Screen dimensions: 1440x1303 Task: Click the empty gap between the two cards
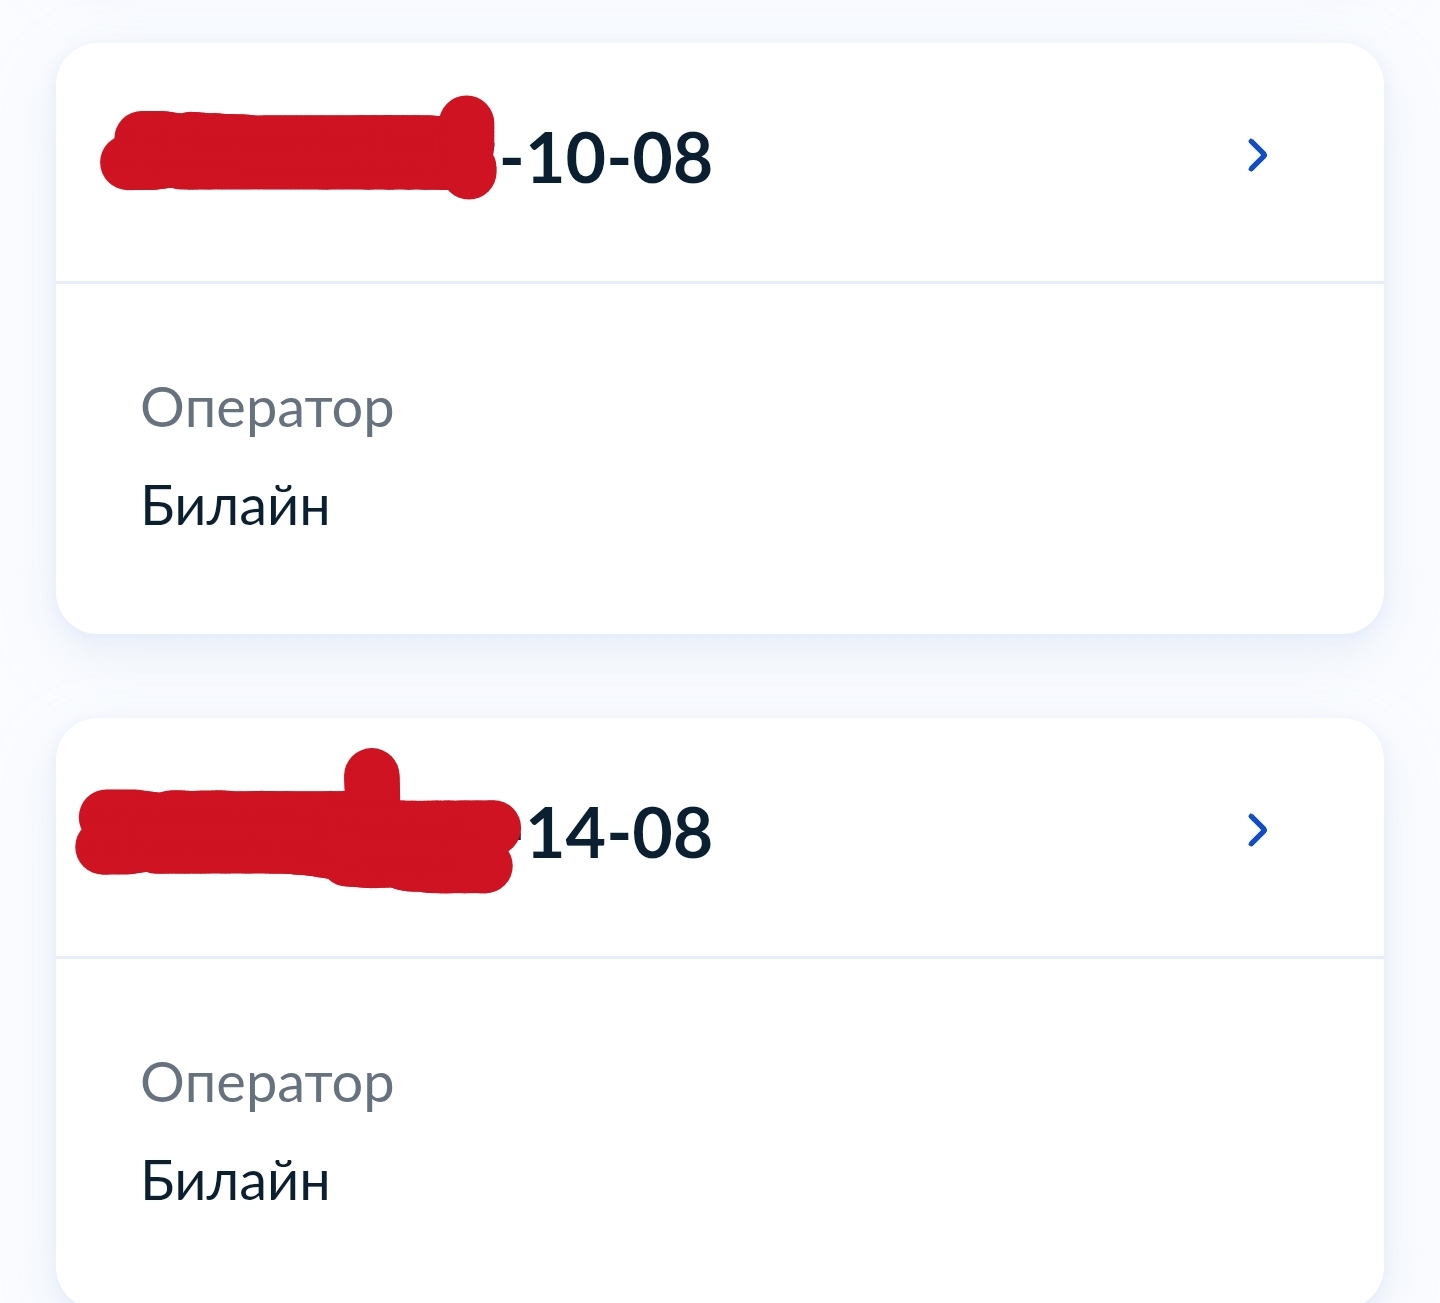[720, 676]
